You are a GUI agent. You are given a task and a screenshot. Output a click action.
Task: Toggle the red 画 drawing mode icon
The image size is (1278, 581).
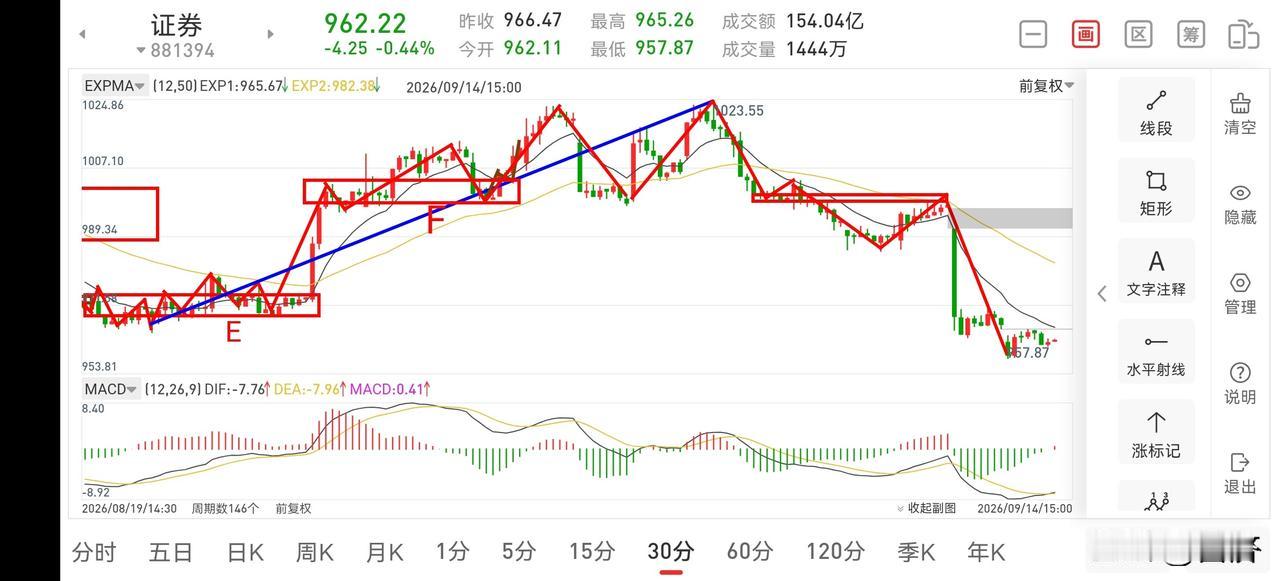(x=1086, y=34)
